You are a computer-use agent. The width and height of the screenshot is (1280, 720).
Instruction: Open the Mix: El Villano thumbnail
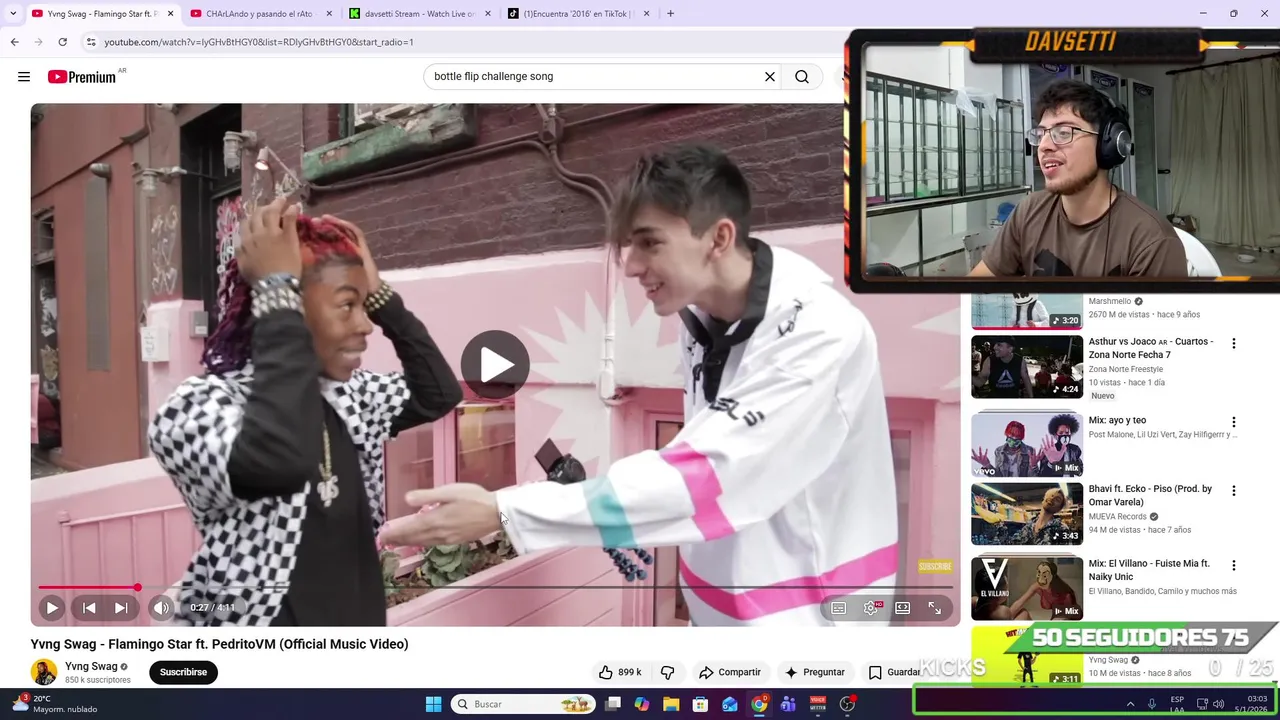click(1027, 588)
